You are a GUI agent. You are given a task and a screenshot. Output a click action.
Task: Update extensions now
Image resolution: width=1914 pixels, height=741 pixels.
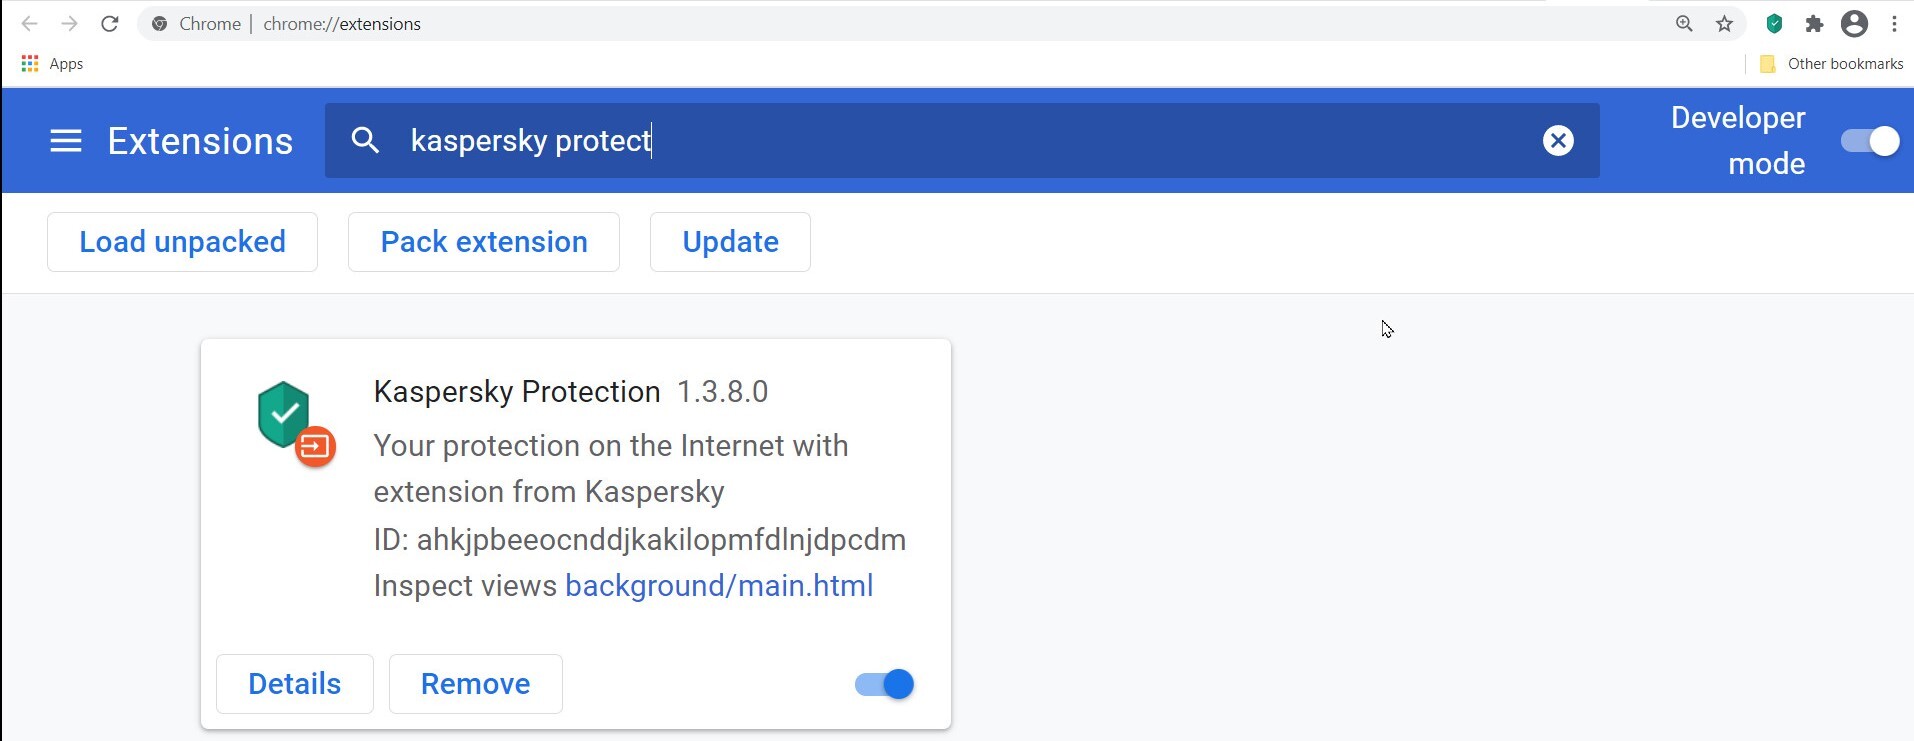click(x=730, y=242)
